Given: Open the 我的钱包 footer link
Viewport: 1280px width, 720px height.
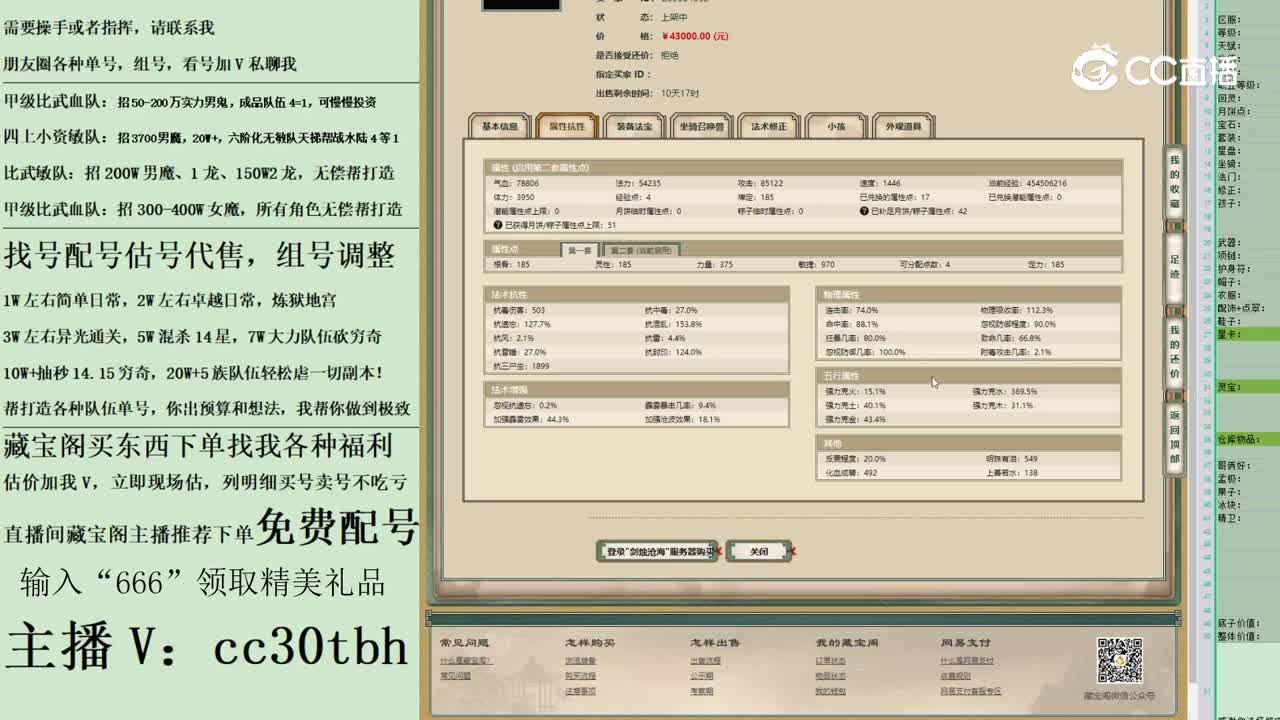Looking at the screenshot, I should coord(830,691).
